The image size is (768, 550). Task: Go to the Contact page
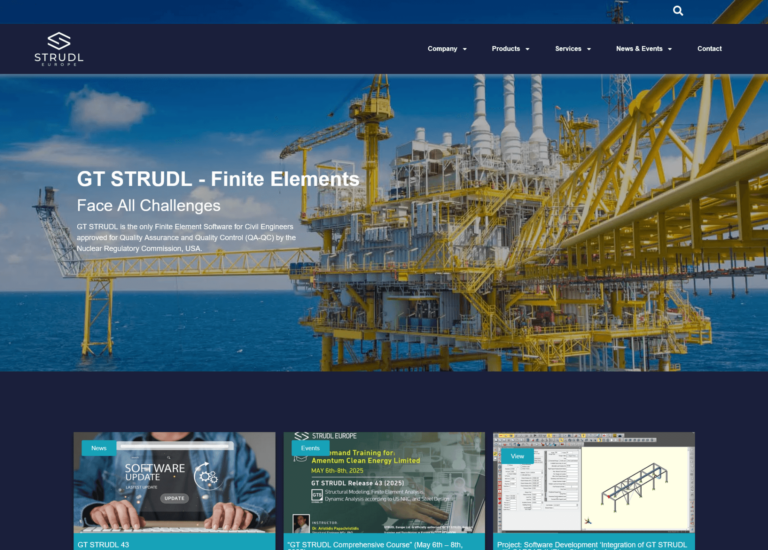(x=709, y=49)
